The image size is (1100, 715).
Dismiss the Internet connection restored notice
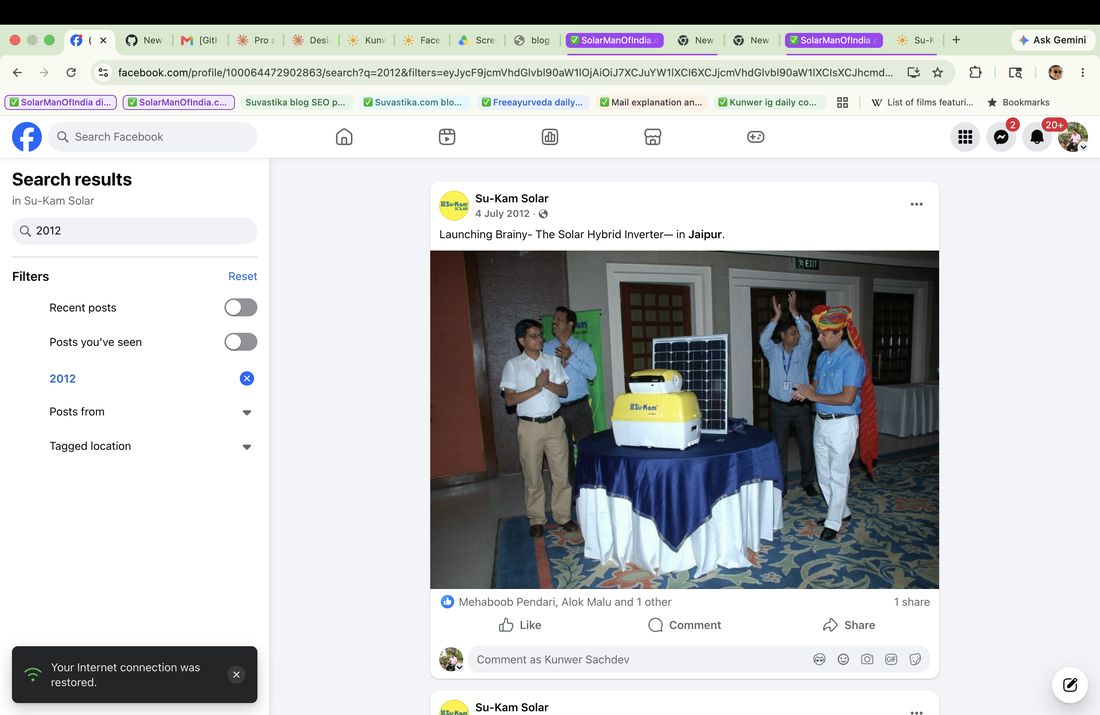(x=236, y=674)
